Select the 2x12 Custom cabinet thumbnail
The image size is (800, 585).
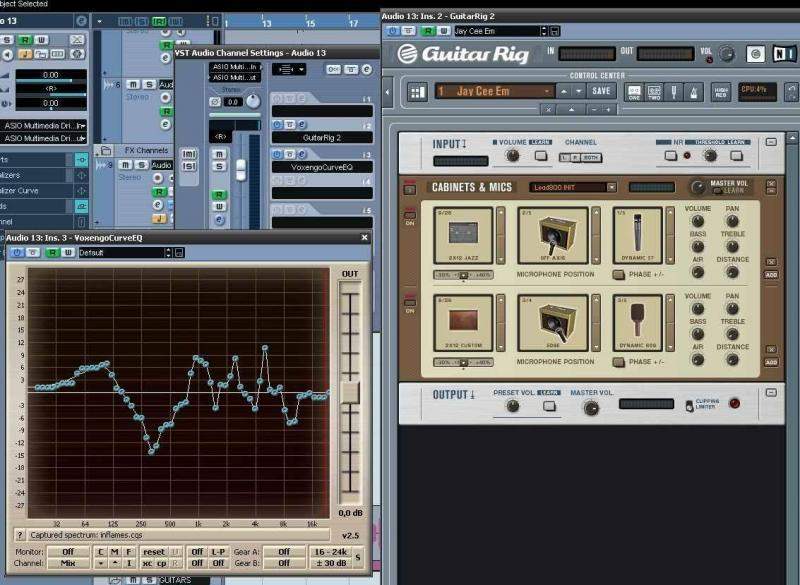pos(463,323)
